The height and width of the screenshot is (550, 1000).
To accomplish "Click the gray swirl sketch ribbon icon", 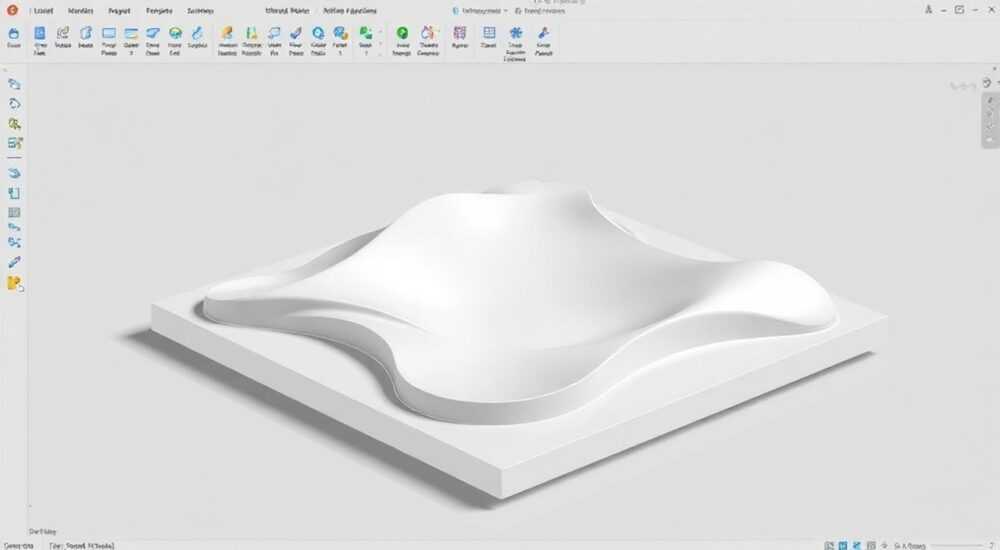I will click(x=62, y=33).
